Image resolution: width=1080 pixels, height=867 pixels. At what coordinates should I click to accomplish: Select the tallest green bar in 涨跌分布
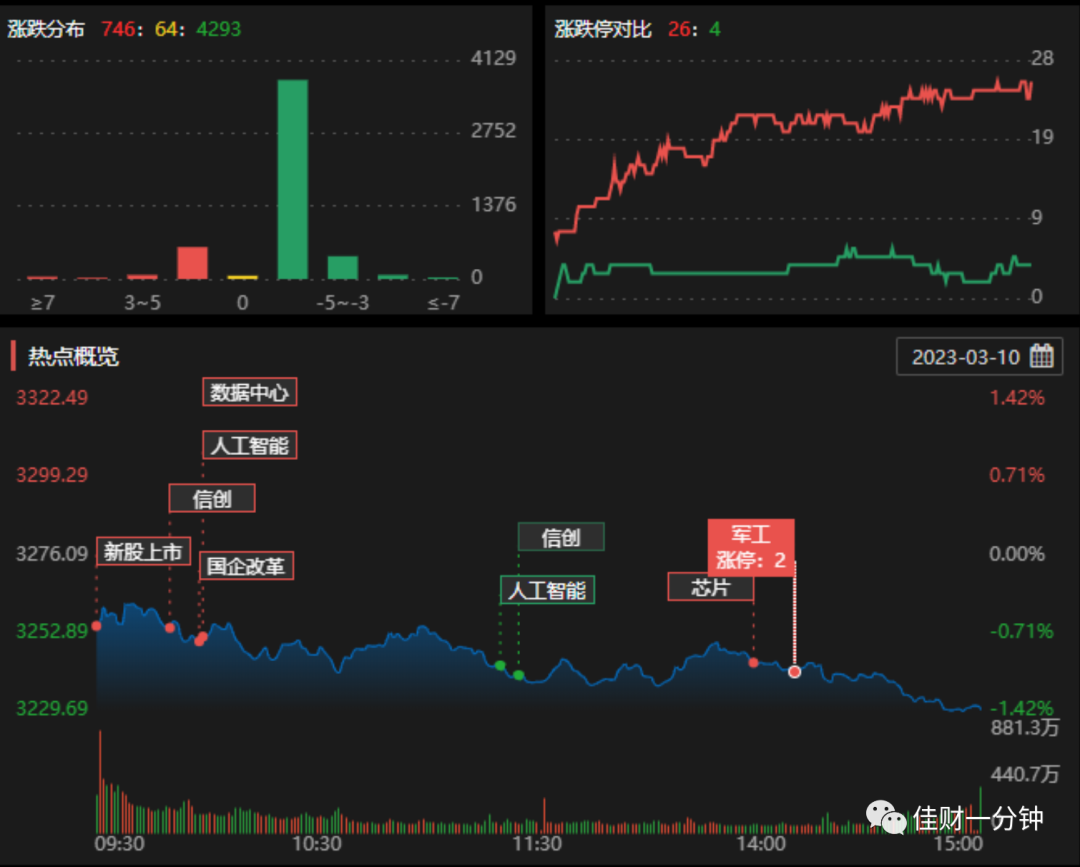coord(293,180)
